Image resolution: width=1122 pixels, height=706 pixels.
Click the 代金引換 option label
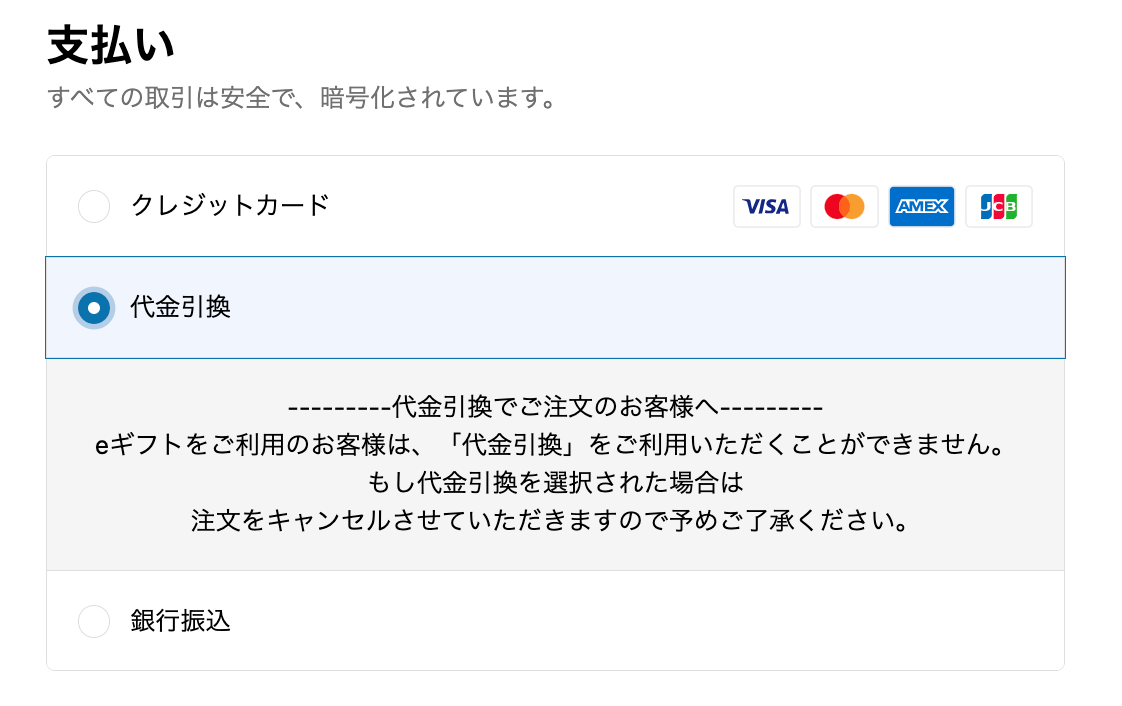pyautogui.click(x=181, y=307)
